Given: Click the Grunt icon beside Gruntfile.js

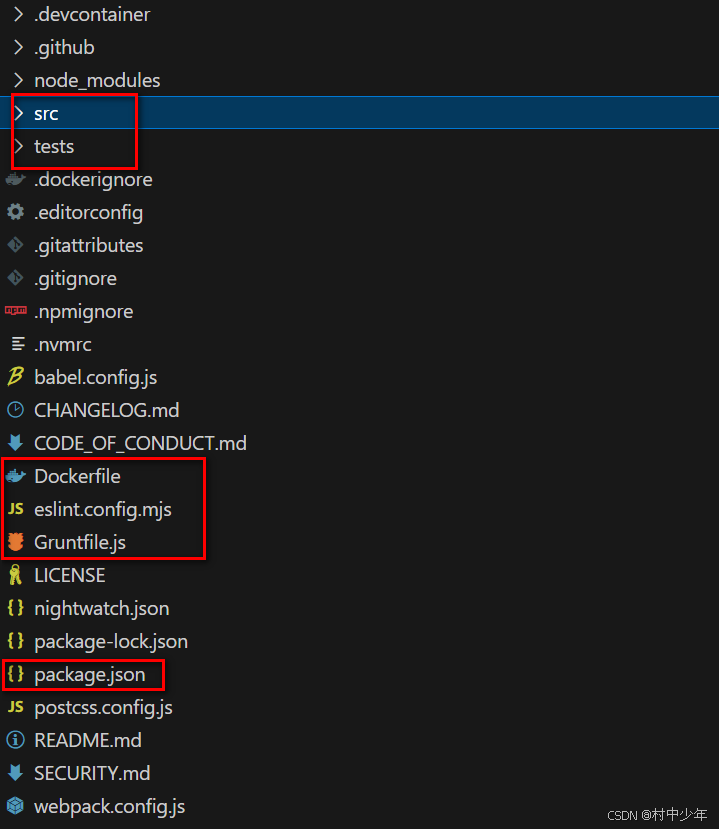Looking at the screenshot, I should coord(15,542).
